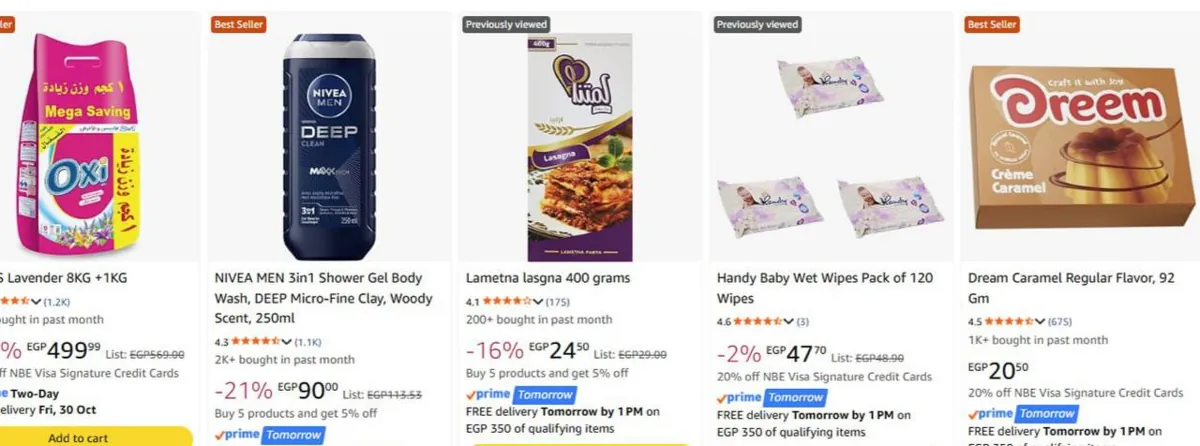Click Previously viewed badge above Handy wipes
The height and width of the screenshot is (446, 1200).
point(758,24)
